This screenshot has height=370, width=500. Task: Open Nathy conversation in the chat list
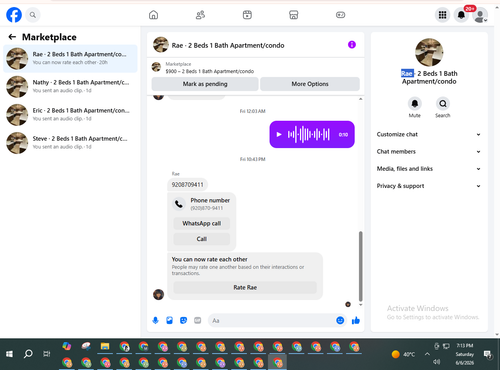[x=70, y=86]
